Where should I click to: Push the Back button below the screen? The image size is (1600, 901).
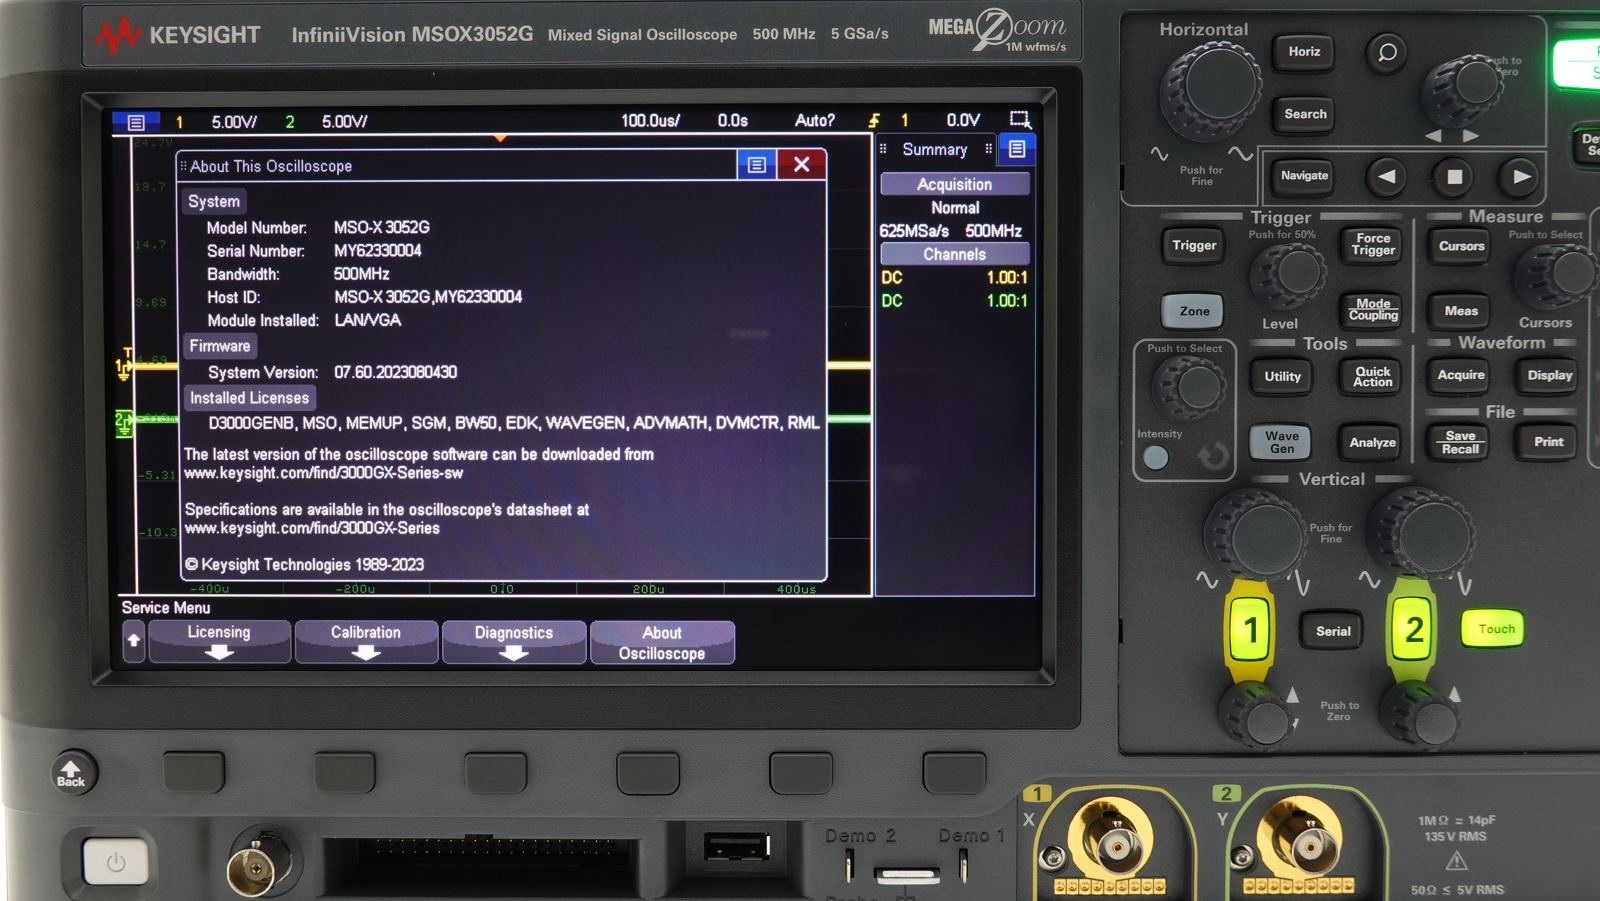[72, 773]
